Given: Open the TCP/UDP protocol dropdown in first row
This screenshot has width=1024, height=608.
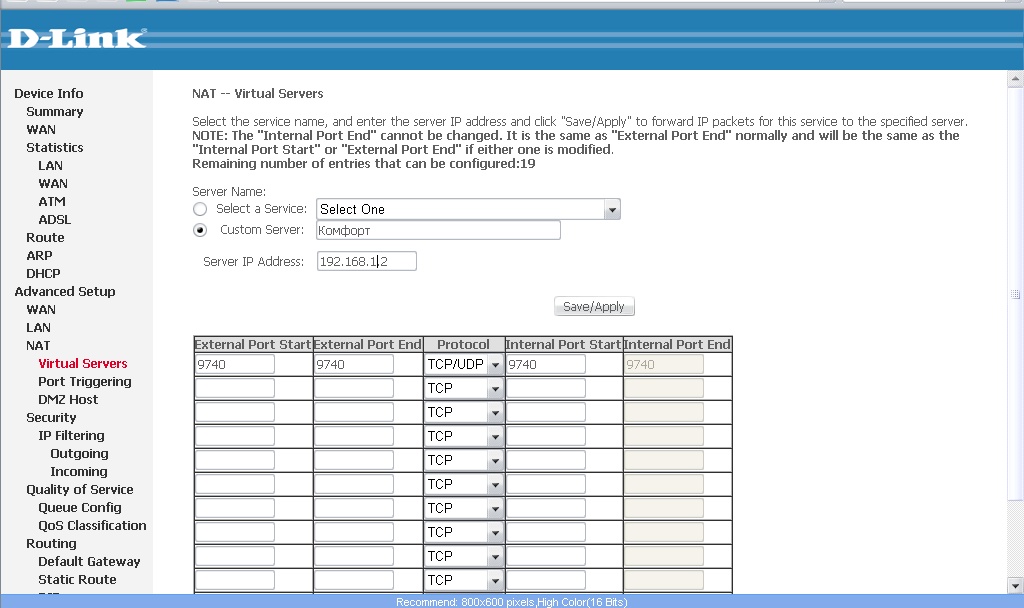Looking at the screenshot, I should coord(464,365).
